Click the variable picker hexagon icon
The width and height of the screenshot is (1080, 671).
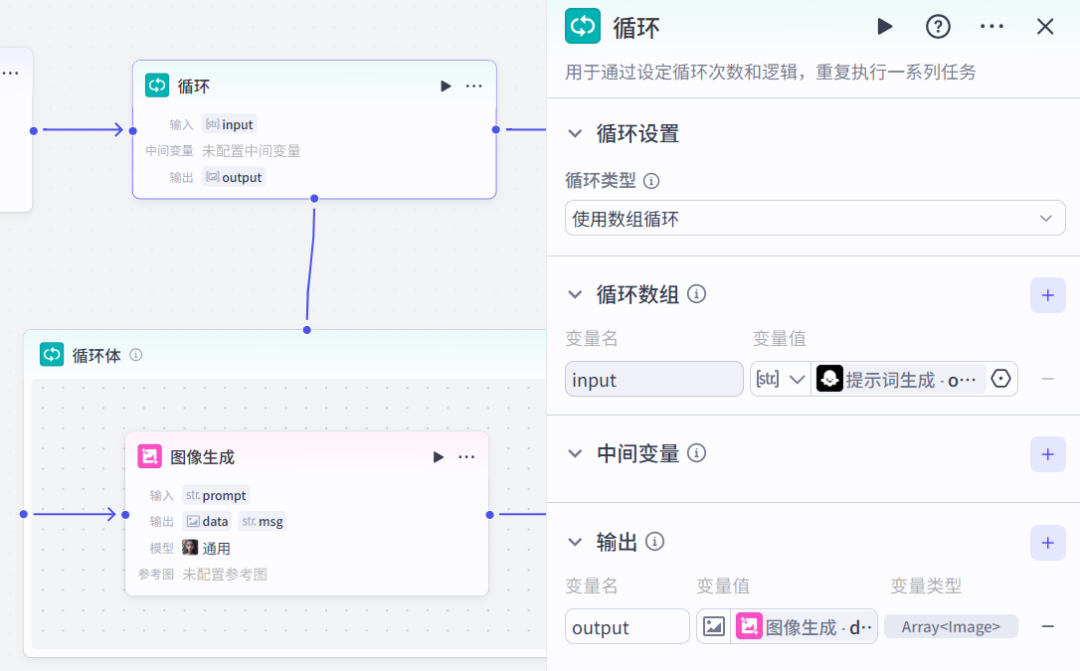[1001, 379]
